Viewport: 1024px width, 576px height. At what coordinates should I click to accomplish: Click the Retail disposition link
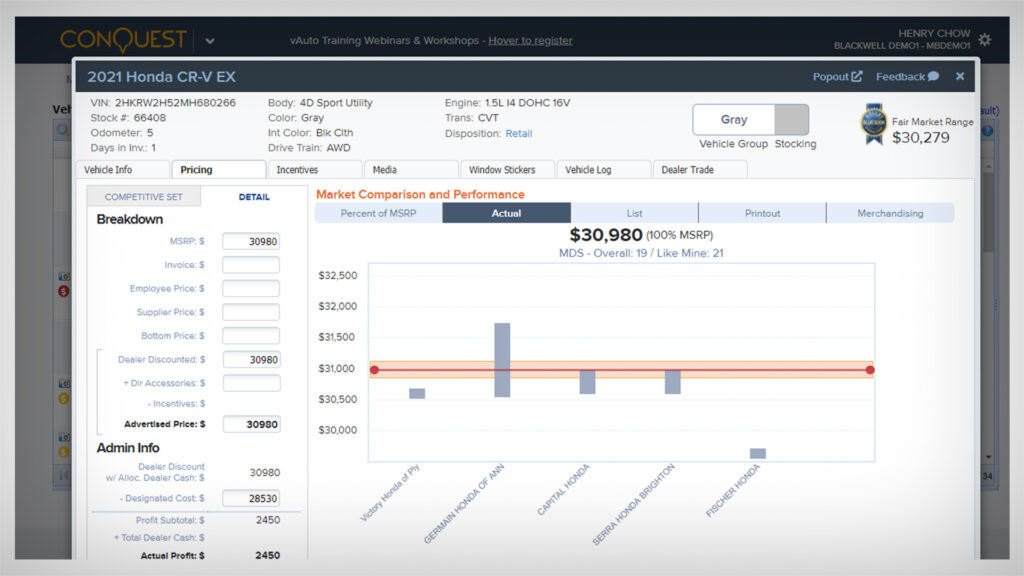pyautogui.click(x=519, y=133)
